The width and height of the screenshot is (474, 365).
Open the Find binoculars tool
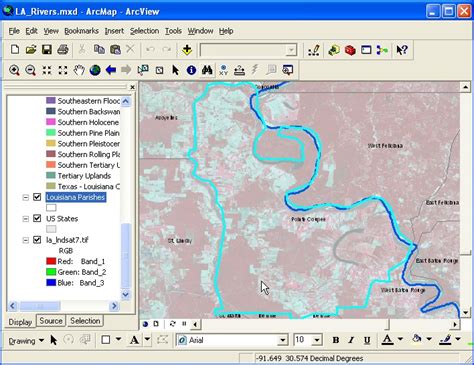[x=207, y=70]
